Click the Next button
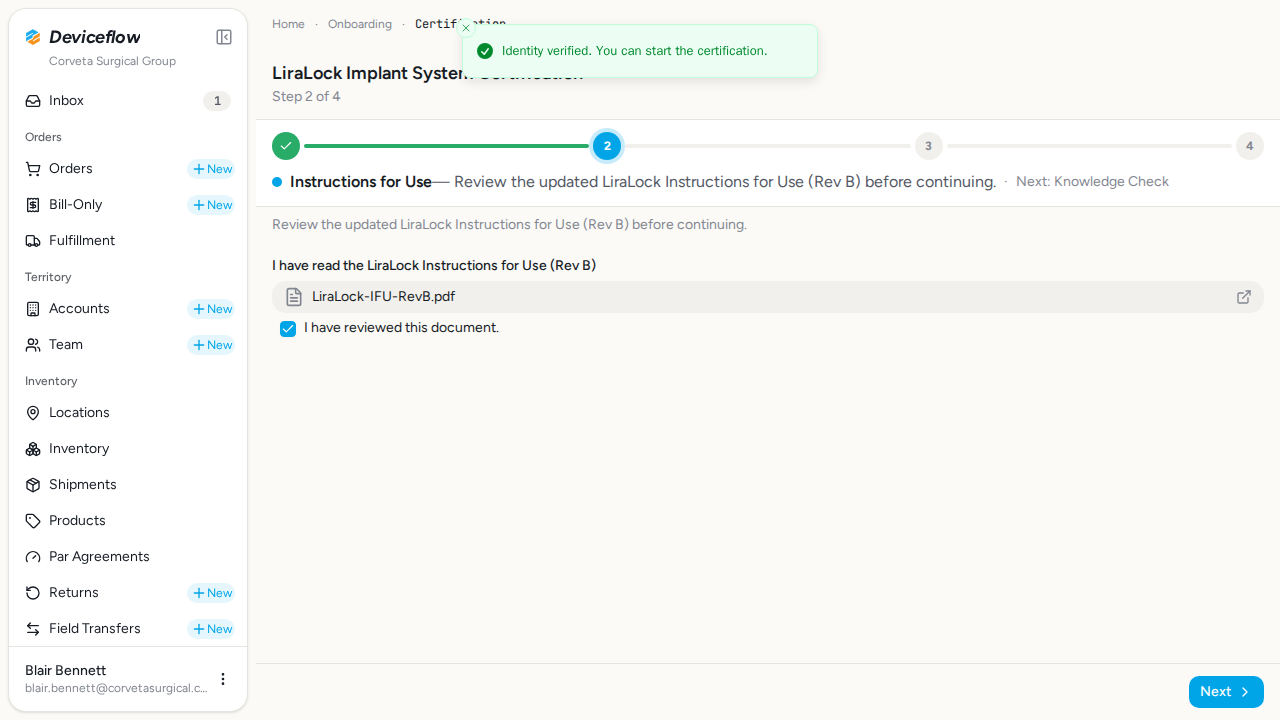1280x720 pixels. (1226, 692)
